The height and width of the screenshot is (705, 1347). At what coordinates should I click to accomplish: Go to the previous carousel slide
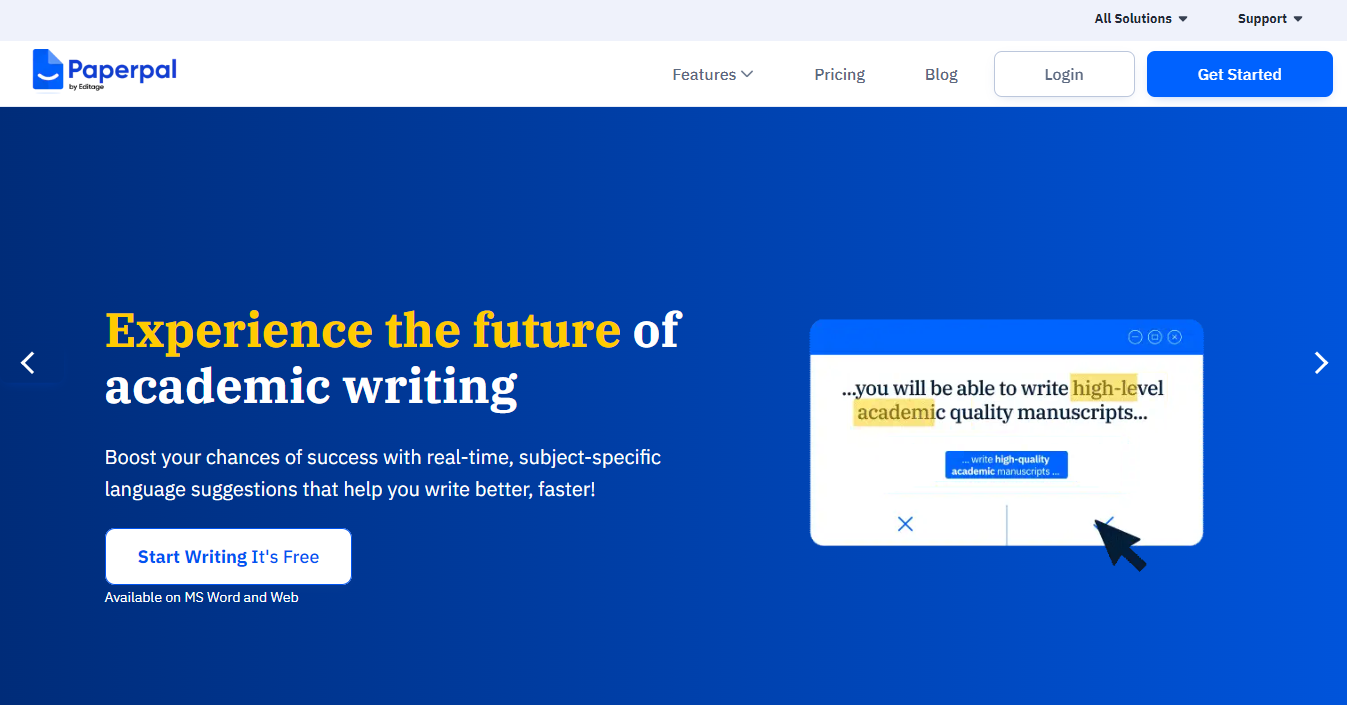(x=28, y=363)
